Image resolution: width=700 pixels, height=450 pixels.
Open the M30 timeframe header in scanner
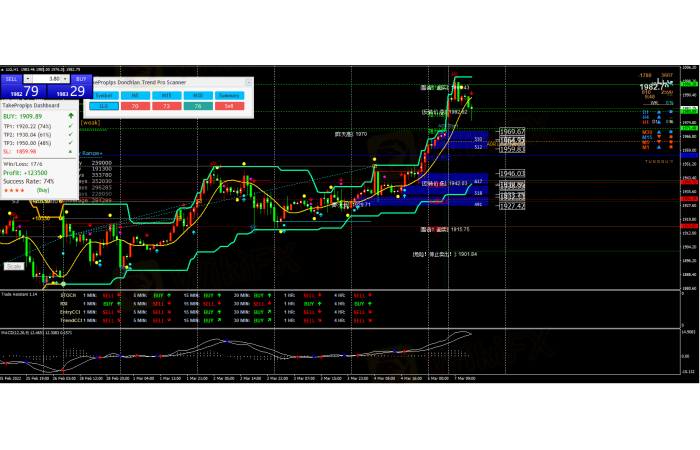click(198, 95)
